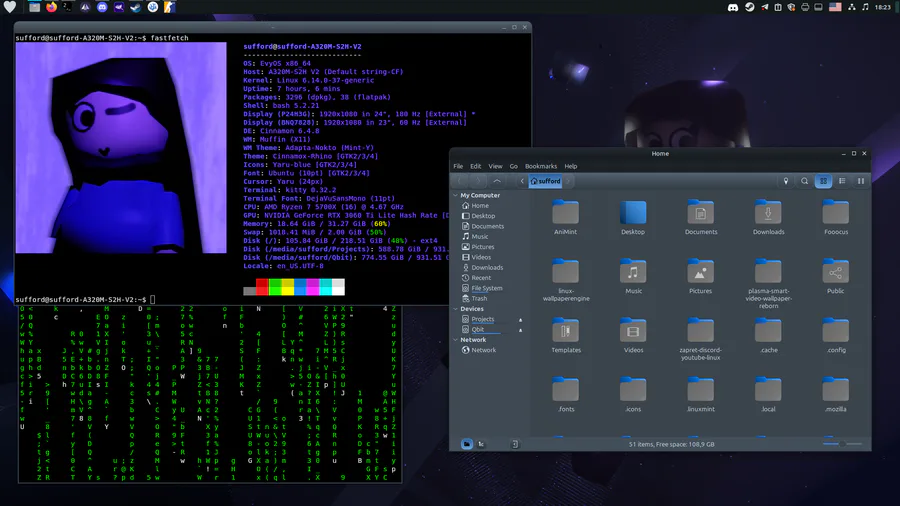Screen dimensions: 900x506
Task: Toggle location entry pin icon
Action: (786, 181)
